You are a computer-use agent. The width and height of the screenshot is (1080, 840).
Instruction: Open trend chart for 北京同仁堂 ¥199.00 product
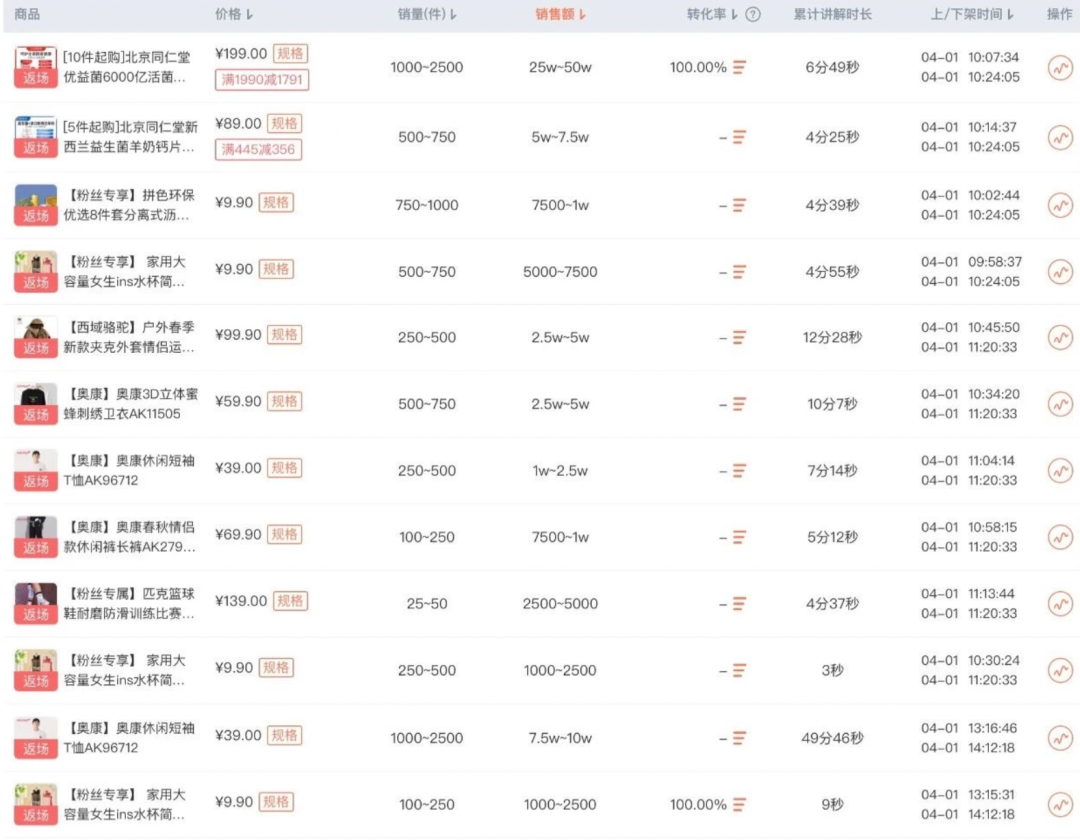(1060, 67)
